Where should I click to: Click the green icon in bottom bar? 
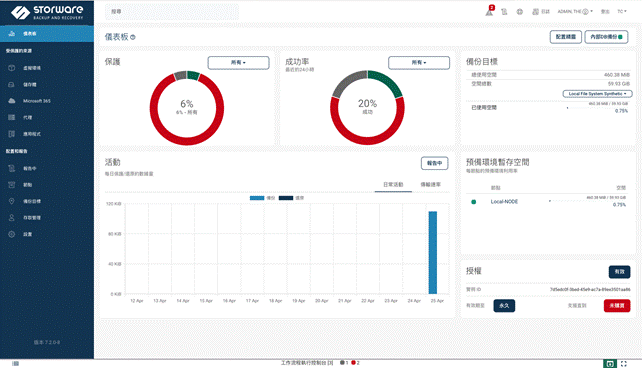click(610, 363)
